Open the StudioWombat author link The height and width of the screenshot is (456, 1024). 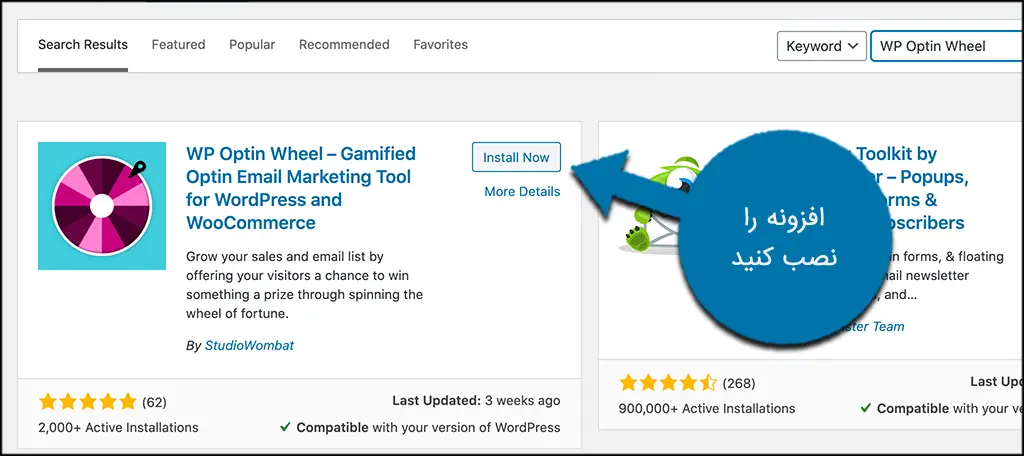[249, 346]
